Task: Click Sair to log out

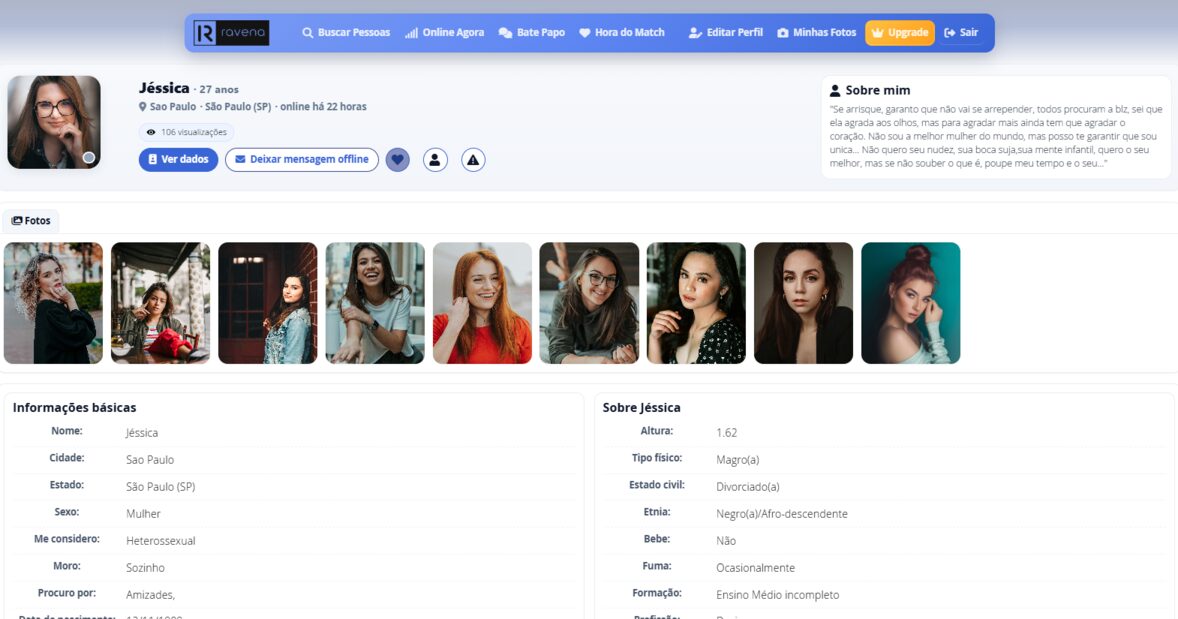Action: pyautogui.click(x=961, y=33)
